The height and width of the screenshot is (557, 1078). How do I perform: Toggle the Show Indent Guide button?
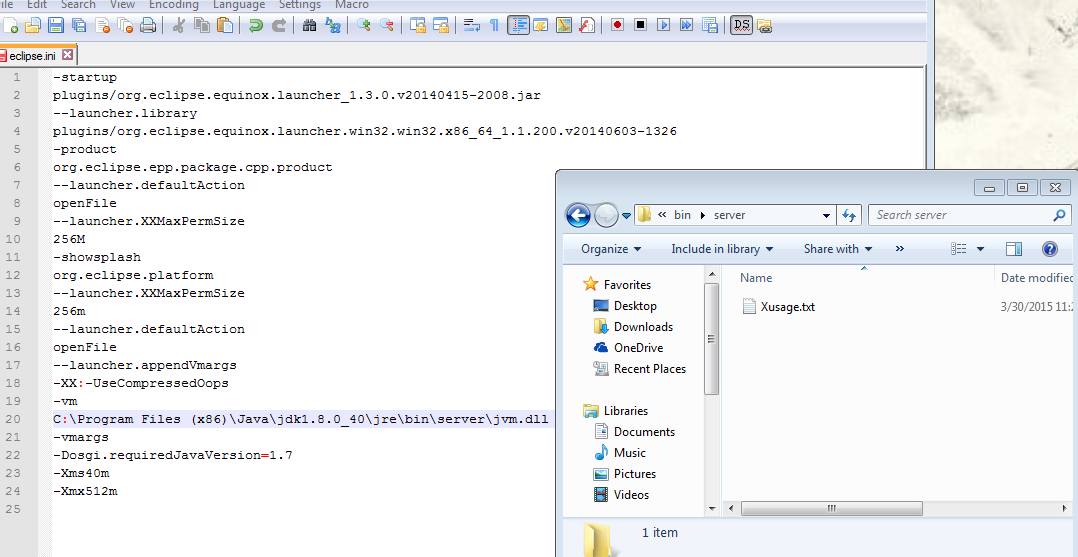pos(518,25)
